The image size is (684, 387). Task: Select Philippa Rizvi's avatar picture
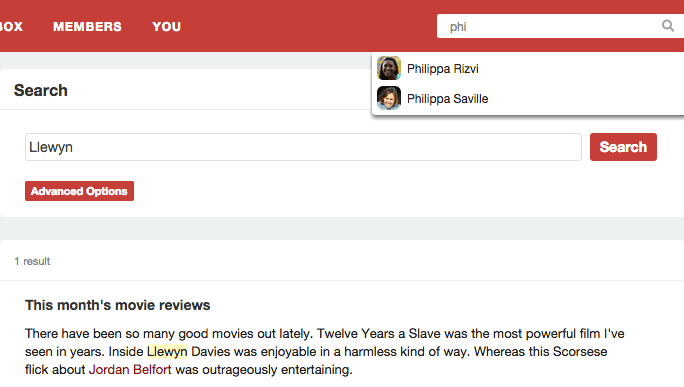point(389,68)
